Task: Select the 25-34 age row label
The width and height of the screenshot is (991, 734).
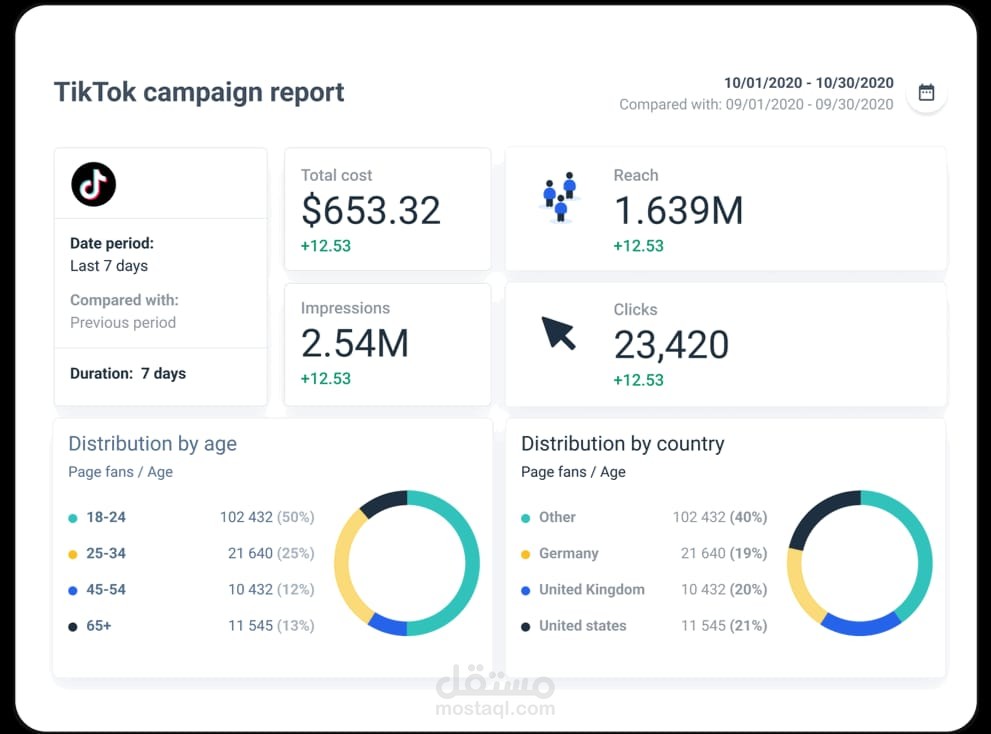Action: click(106, 553)
